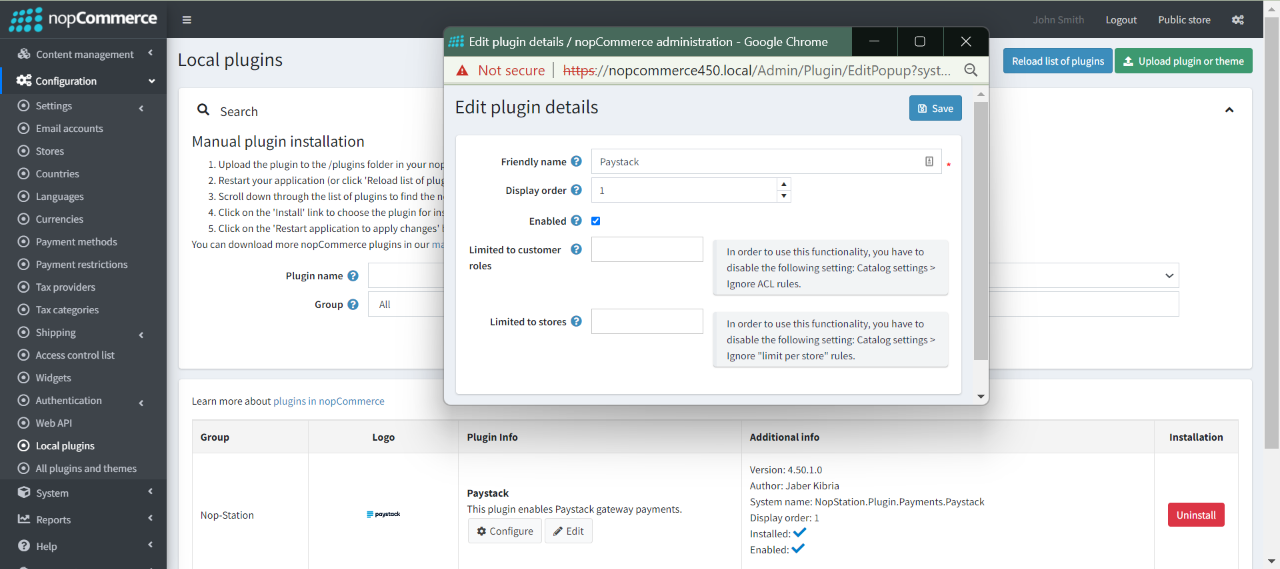Click the Not secure warning icon
The width and height of the screenshot is (1280, 569).
point(462,71)
